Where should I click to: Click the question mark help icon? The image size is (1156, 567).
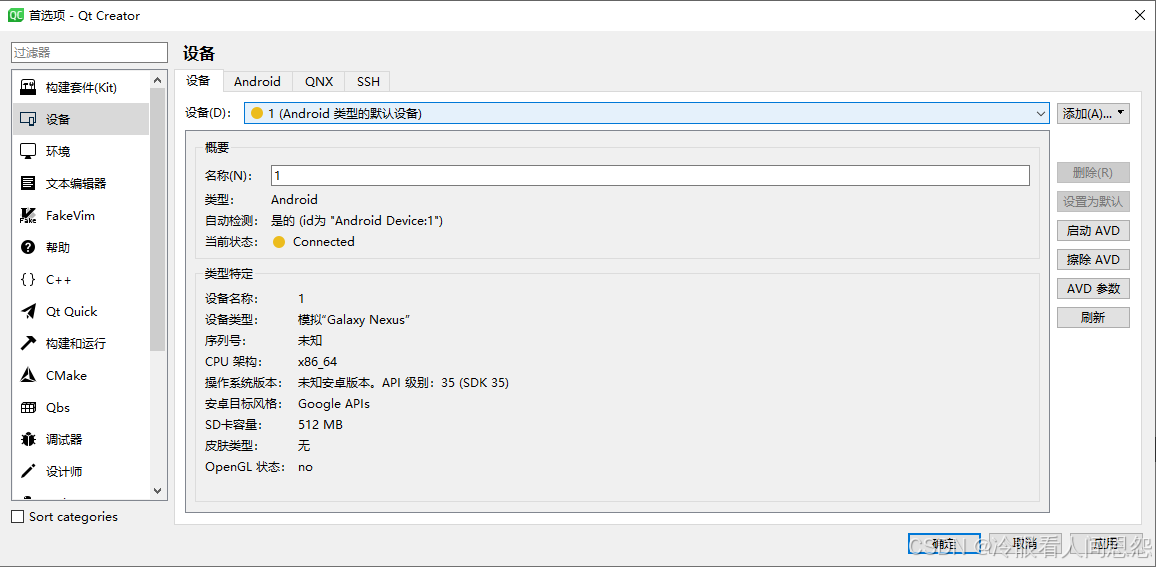pos(28,247)
